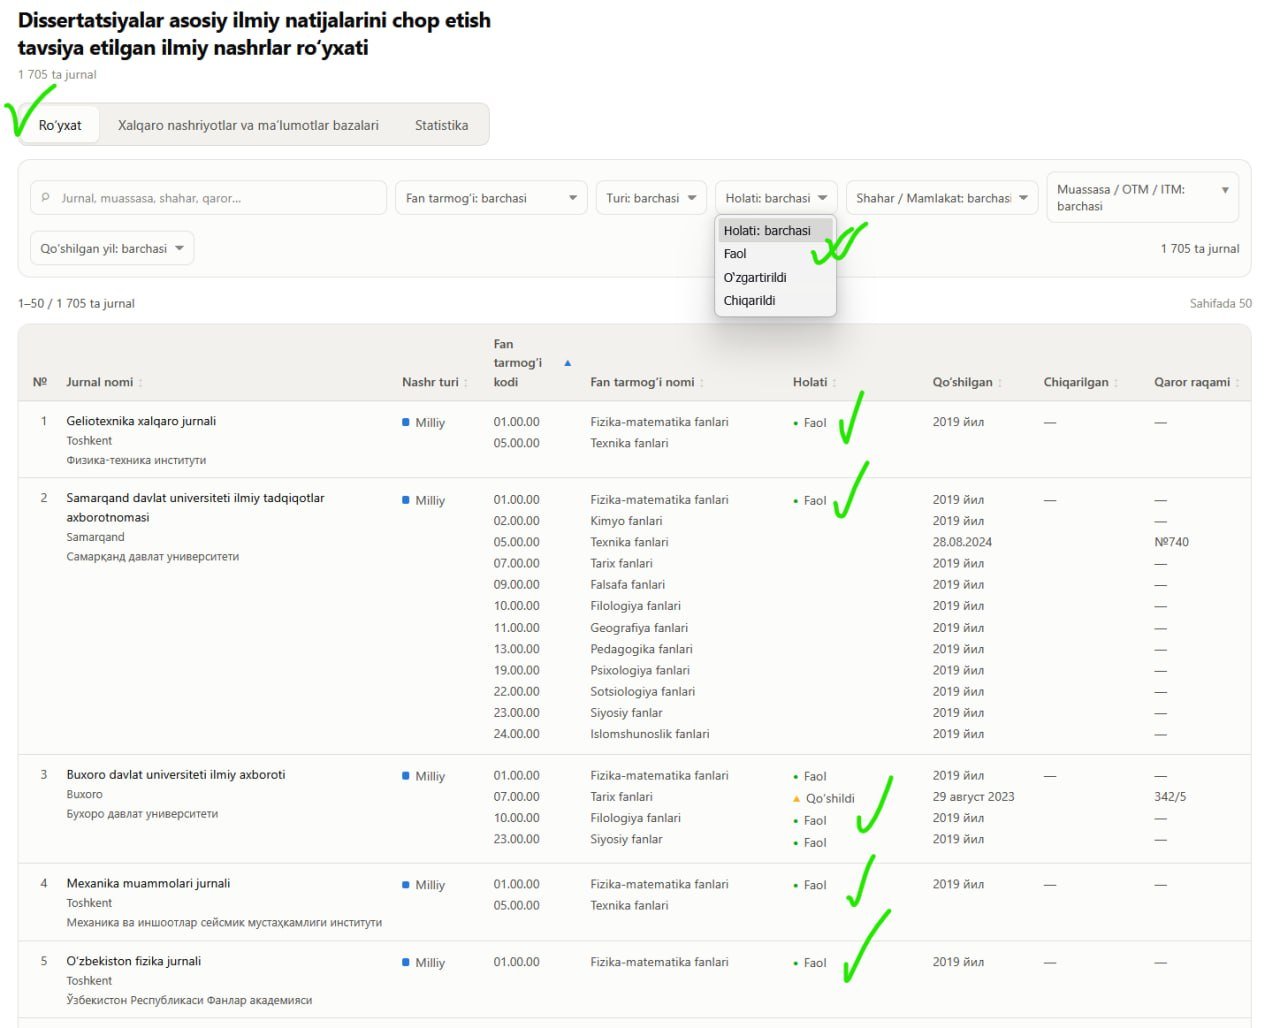Click 'Qo'shildi' warning status in Buxoro row
Screen dimensions: 1280x1028
tap(824, 798)
